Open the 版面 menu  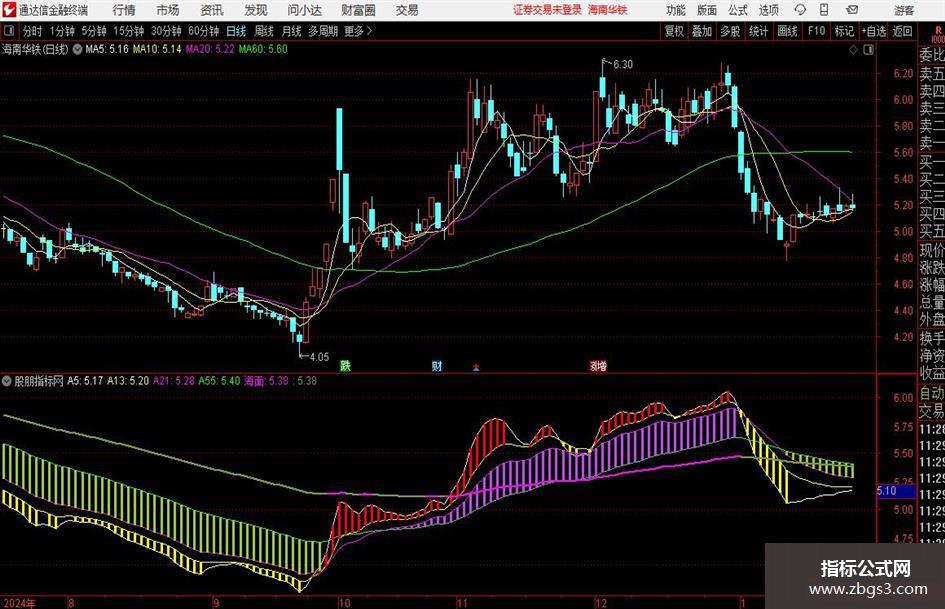(x=707, y=10)
